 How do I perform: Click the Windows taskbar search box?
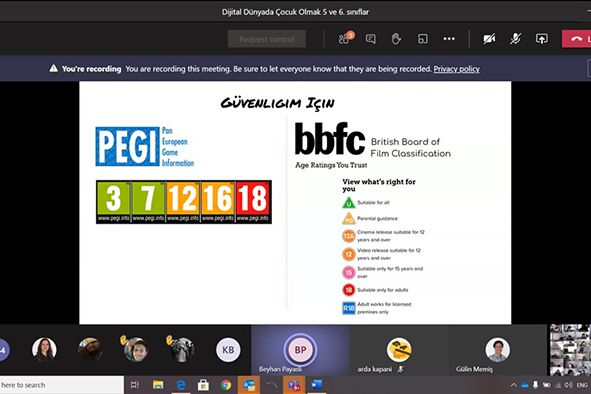pyautogui.click(x=62, y=385)
